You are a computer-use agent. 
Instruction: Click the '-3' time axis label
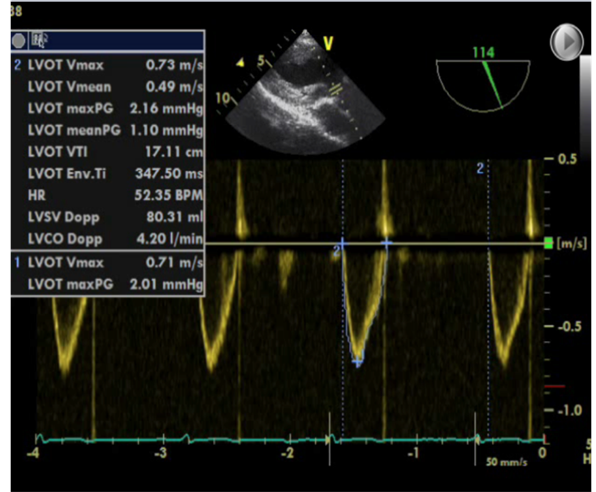tap(161, 453)
